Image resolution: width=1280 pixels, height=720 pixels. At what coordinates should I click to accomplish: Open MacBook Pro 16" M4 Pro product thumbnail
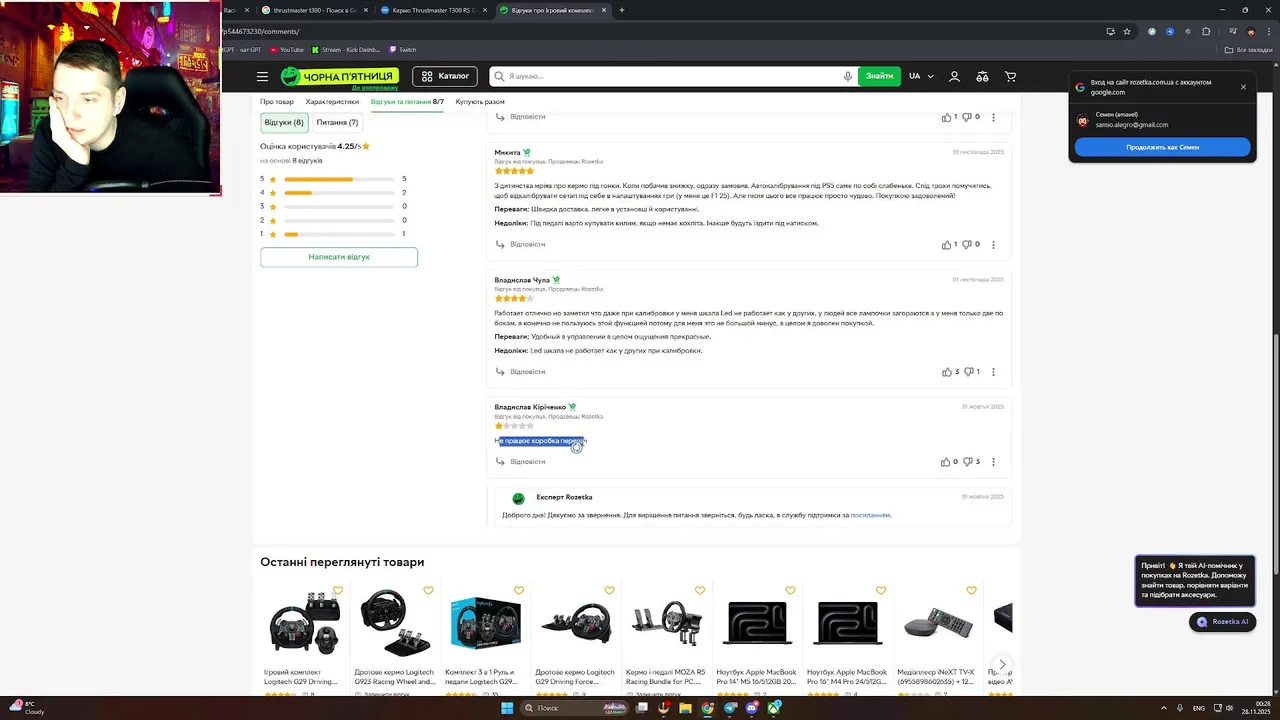(847, 624)
